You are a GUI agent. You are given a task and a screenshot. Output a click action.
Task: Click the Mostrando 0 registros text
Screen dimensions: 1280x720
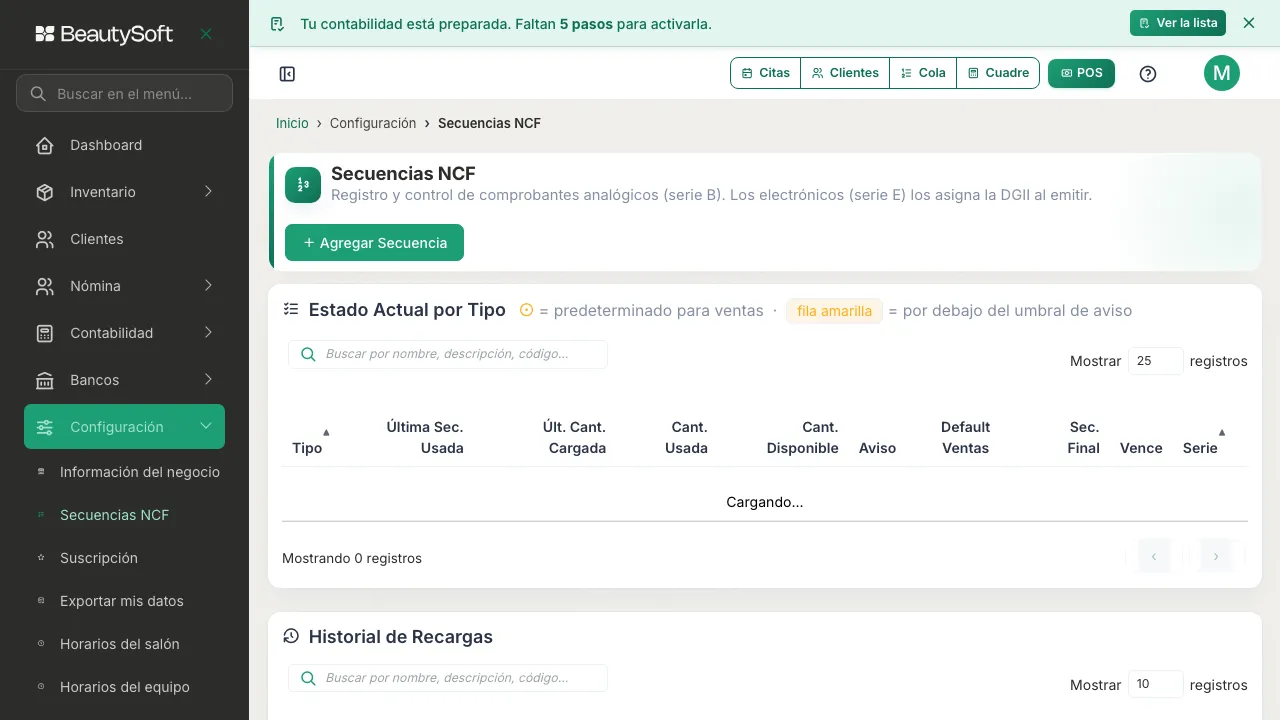click(352, 558)
